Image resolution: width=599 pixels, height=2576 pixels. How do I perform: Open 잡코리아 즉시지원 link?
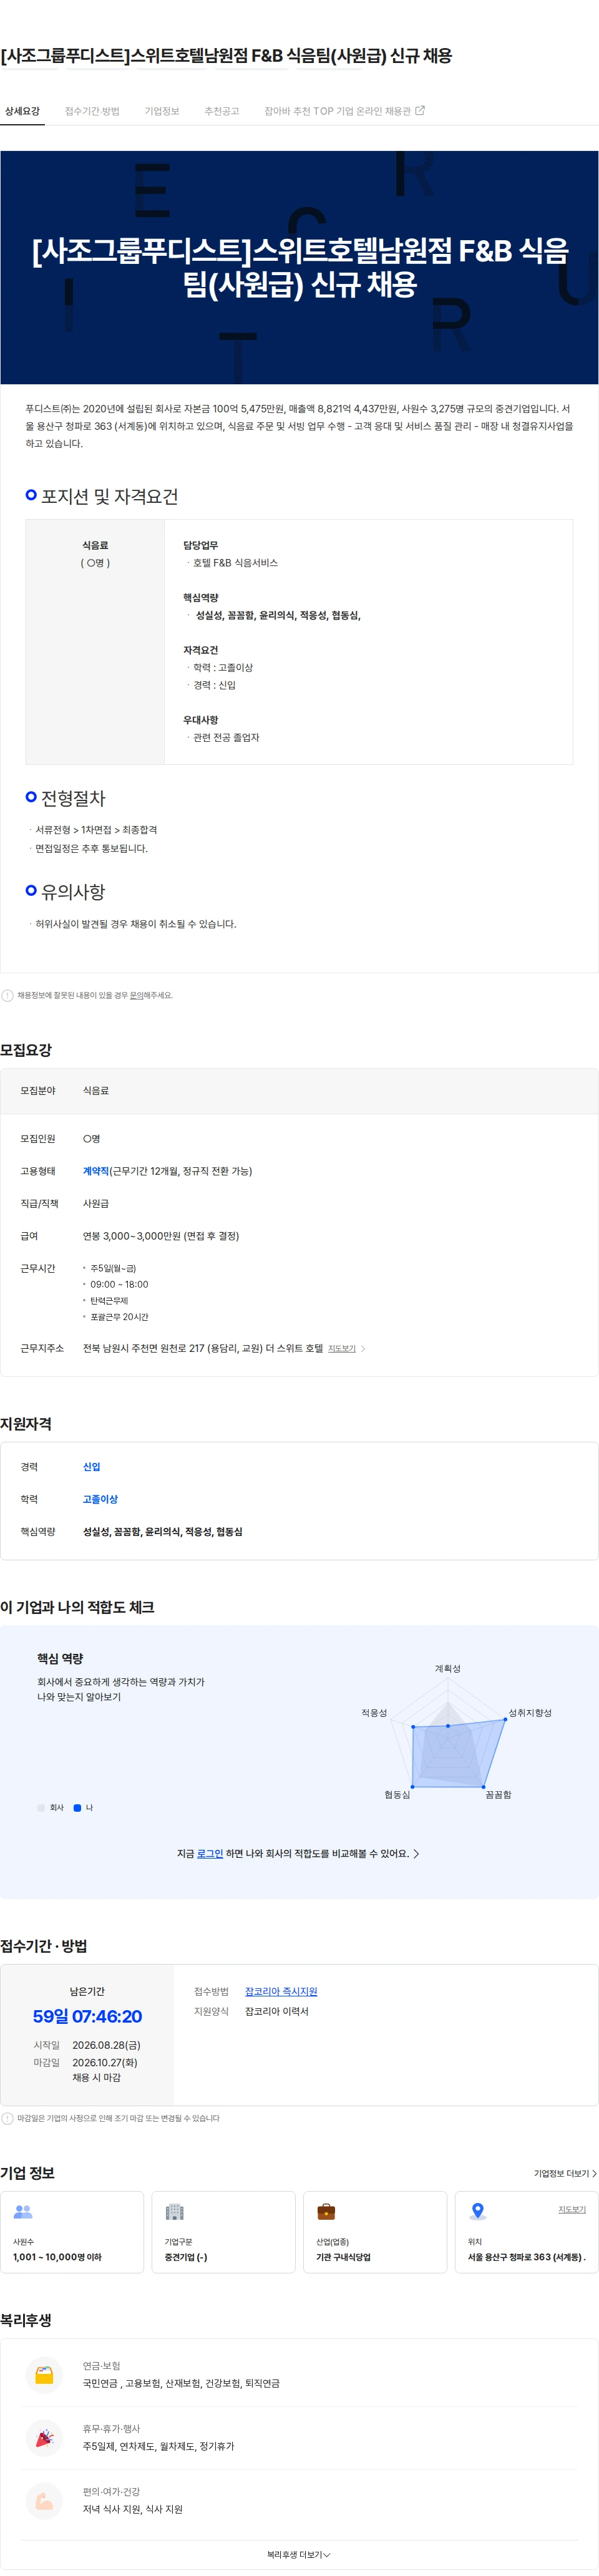[x=281, y=1991]
